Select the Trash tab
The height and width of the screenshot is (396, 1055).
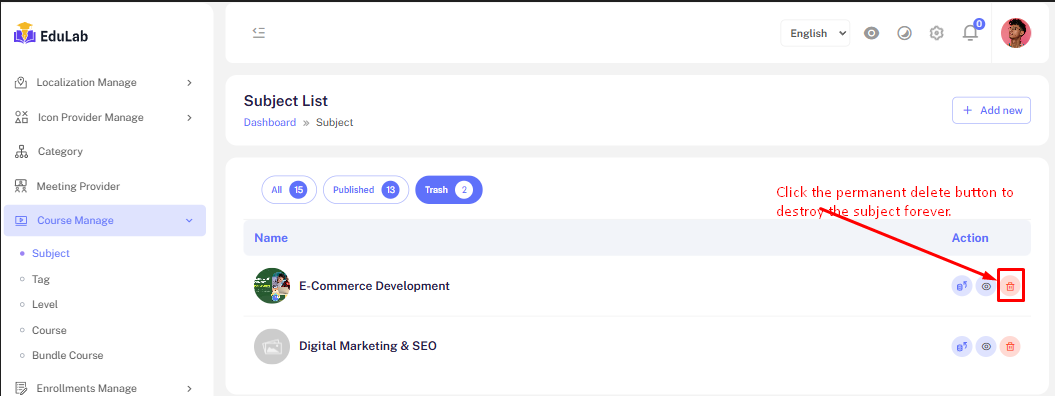pos(449,190)
